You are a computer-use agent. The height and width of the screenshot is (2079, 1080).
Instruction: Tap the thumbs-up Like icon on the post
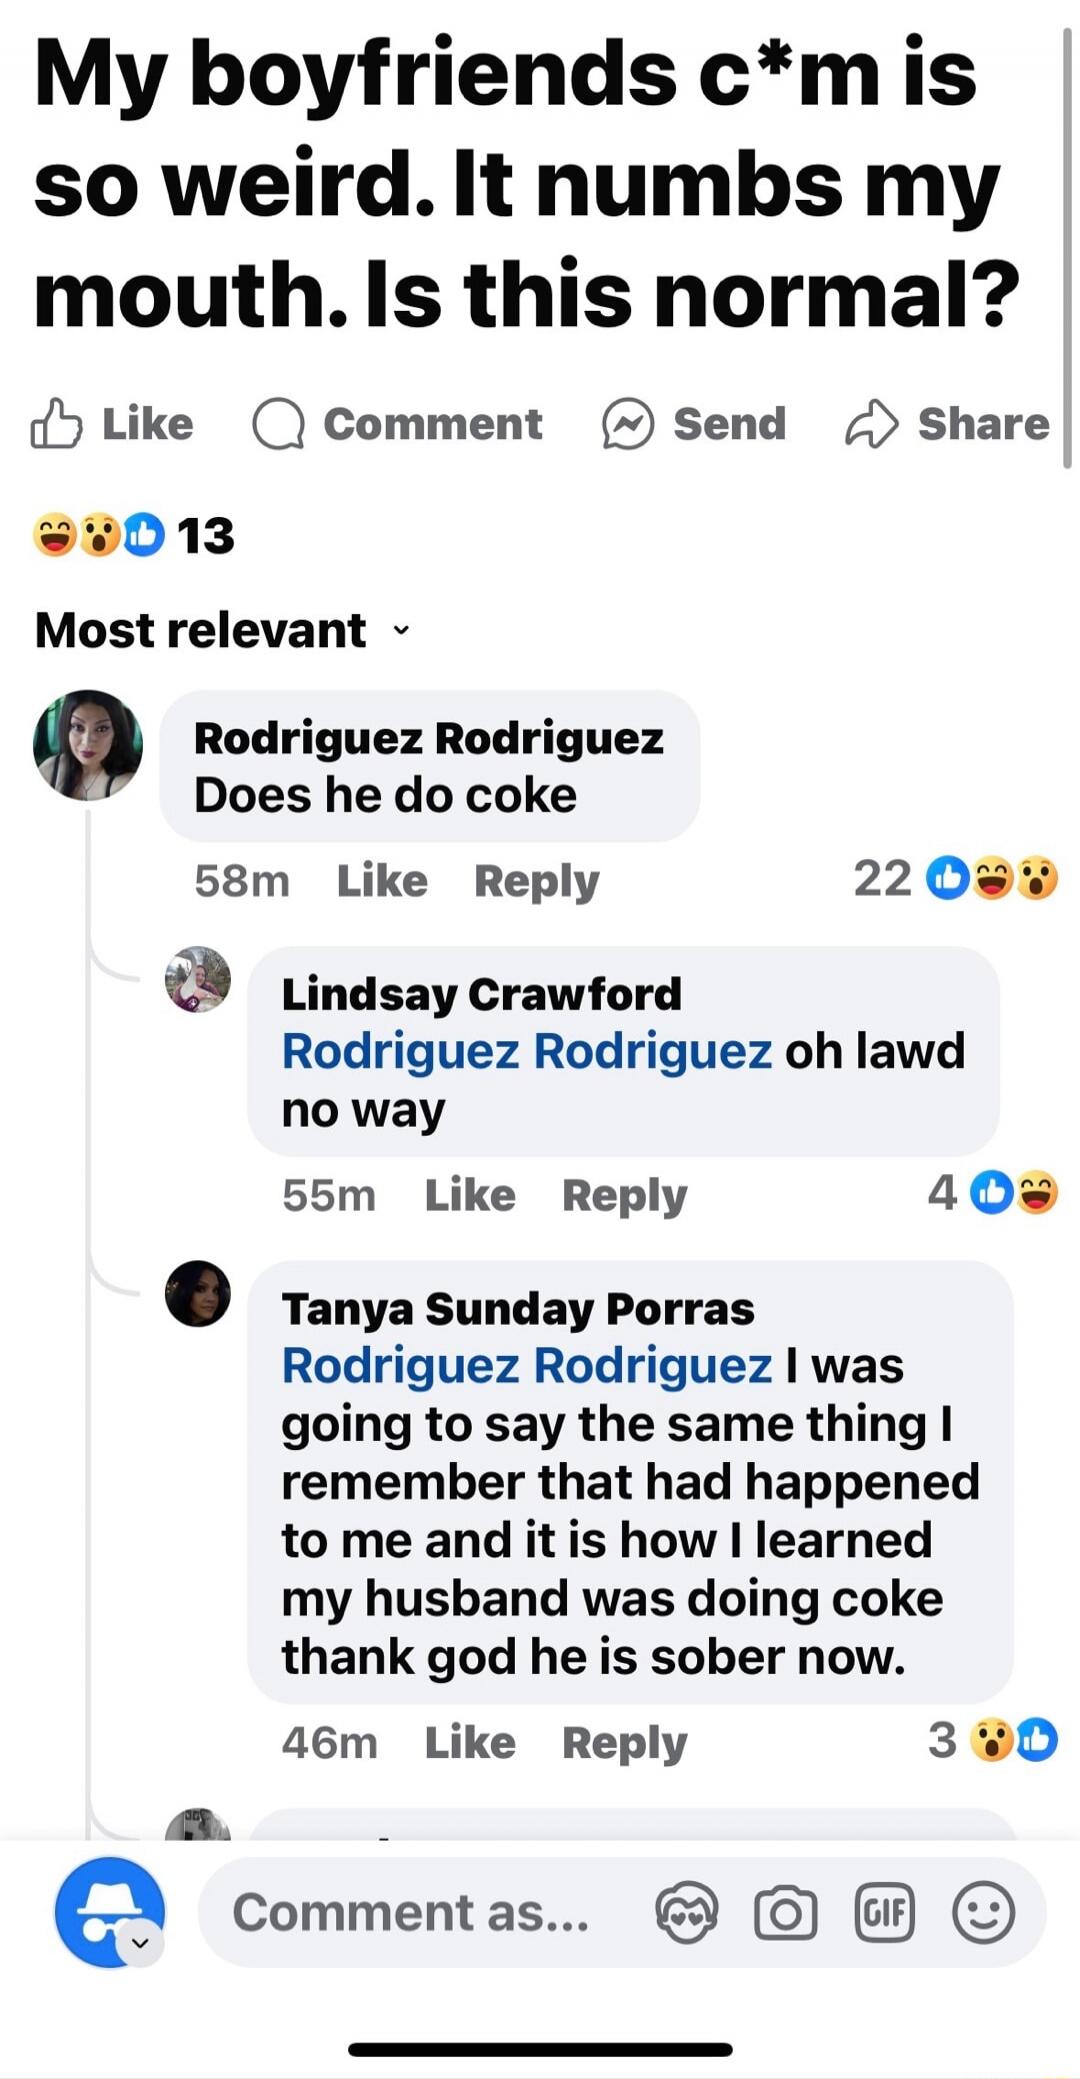click(x=56, y=424)
